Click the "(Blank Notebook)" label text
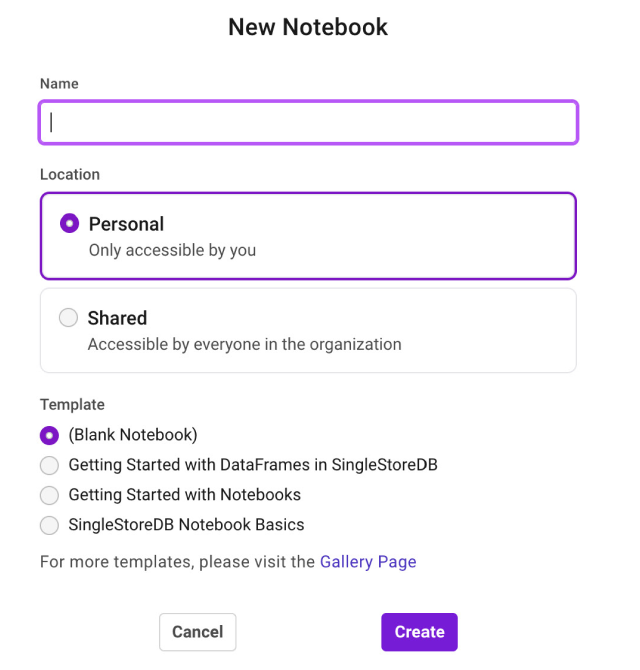The height and width of the screenshot is (670, 640). (133, 435)
